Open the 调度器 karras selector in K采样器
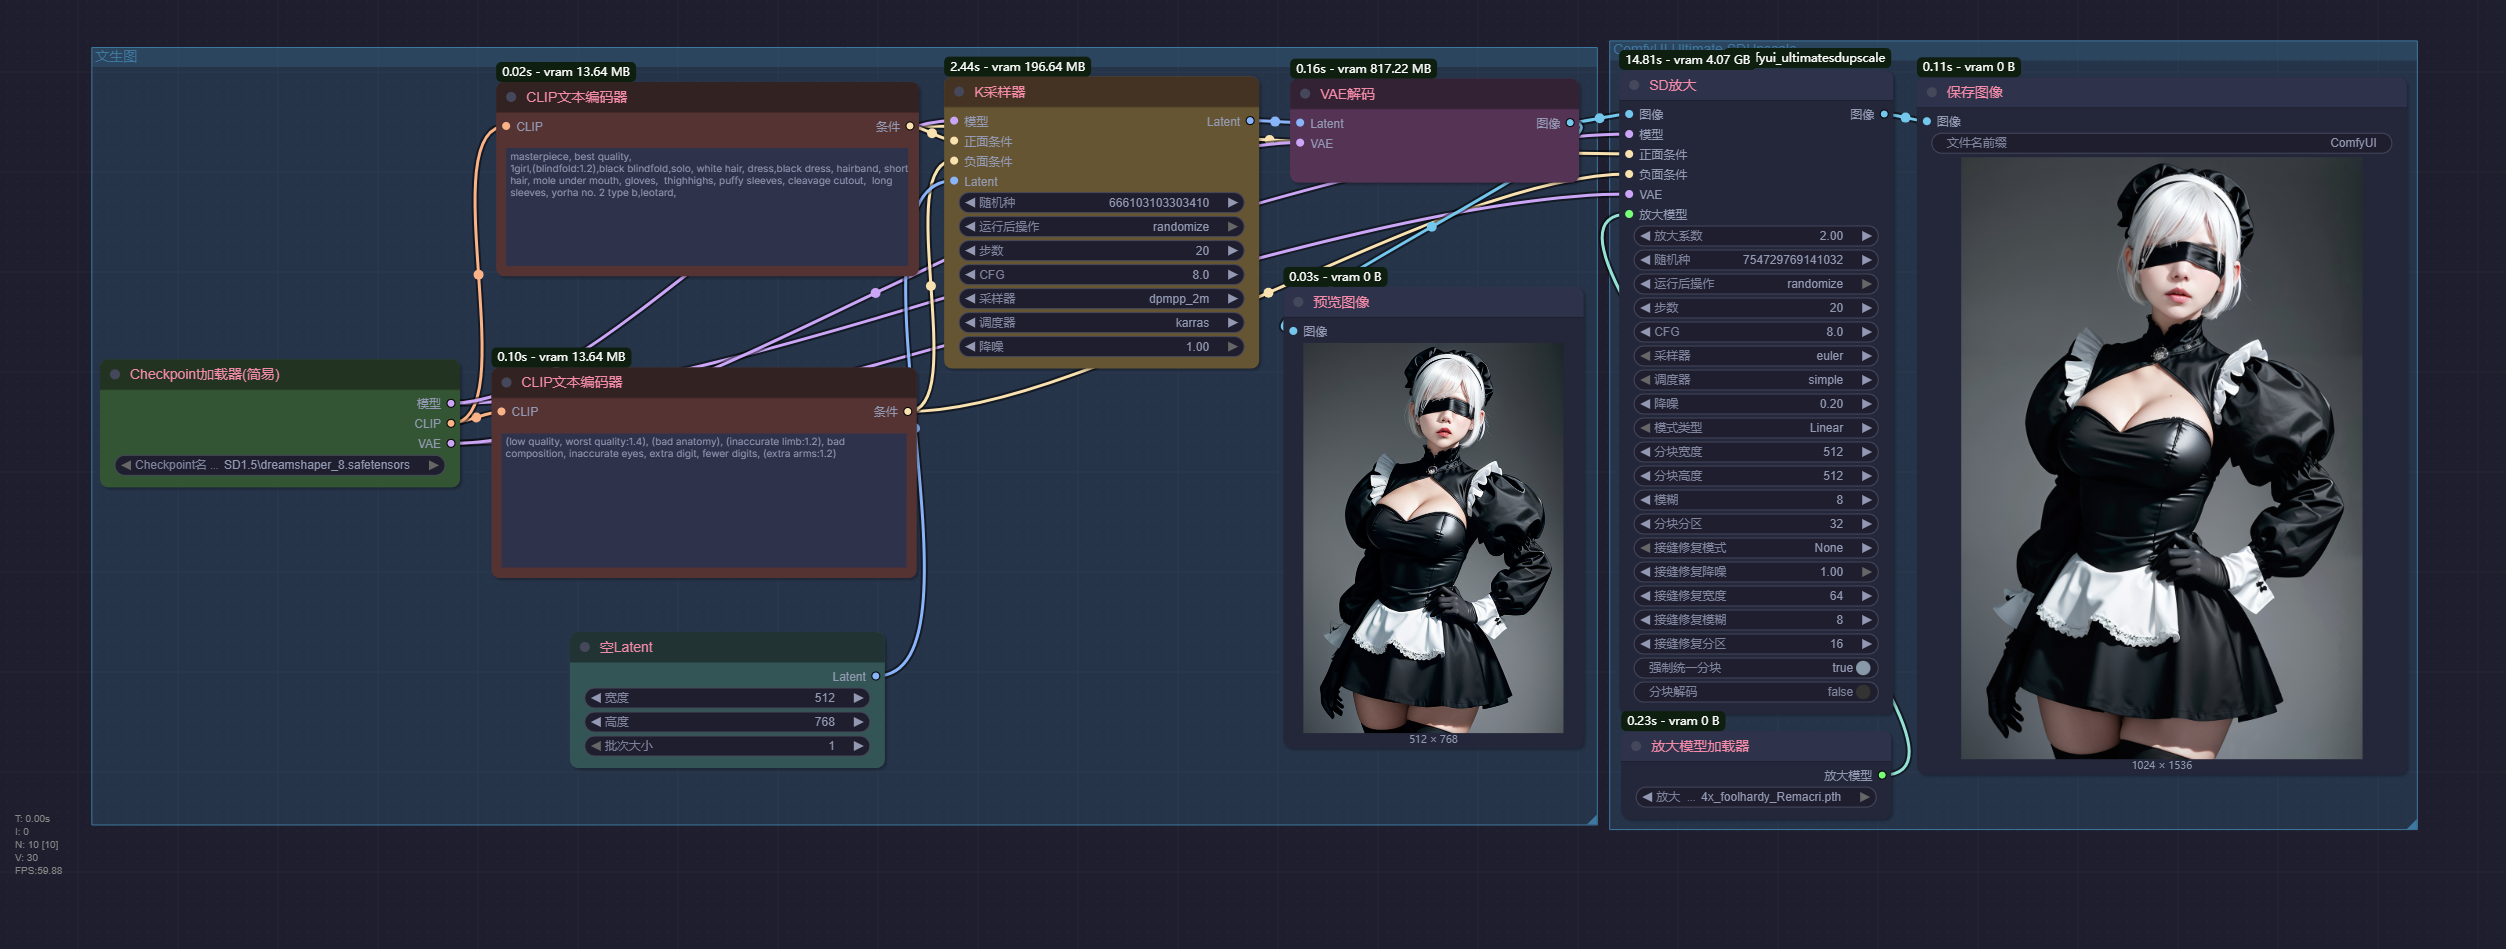 pos(1100,323)
